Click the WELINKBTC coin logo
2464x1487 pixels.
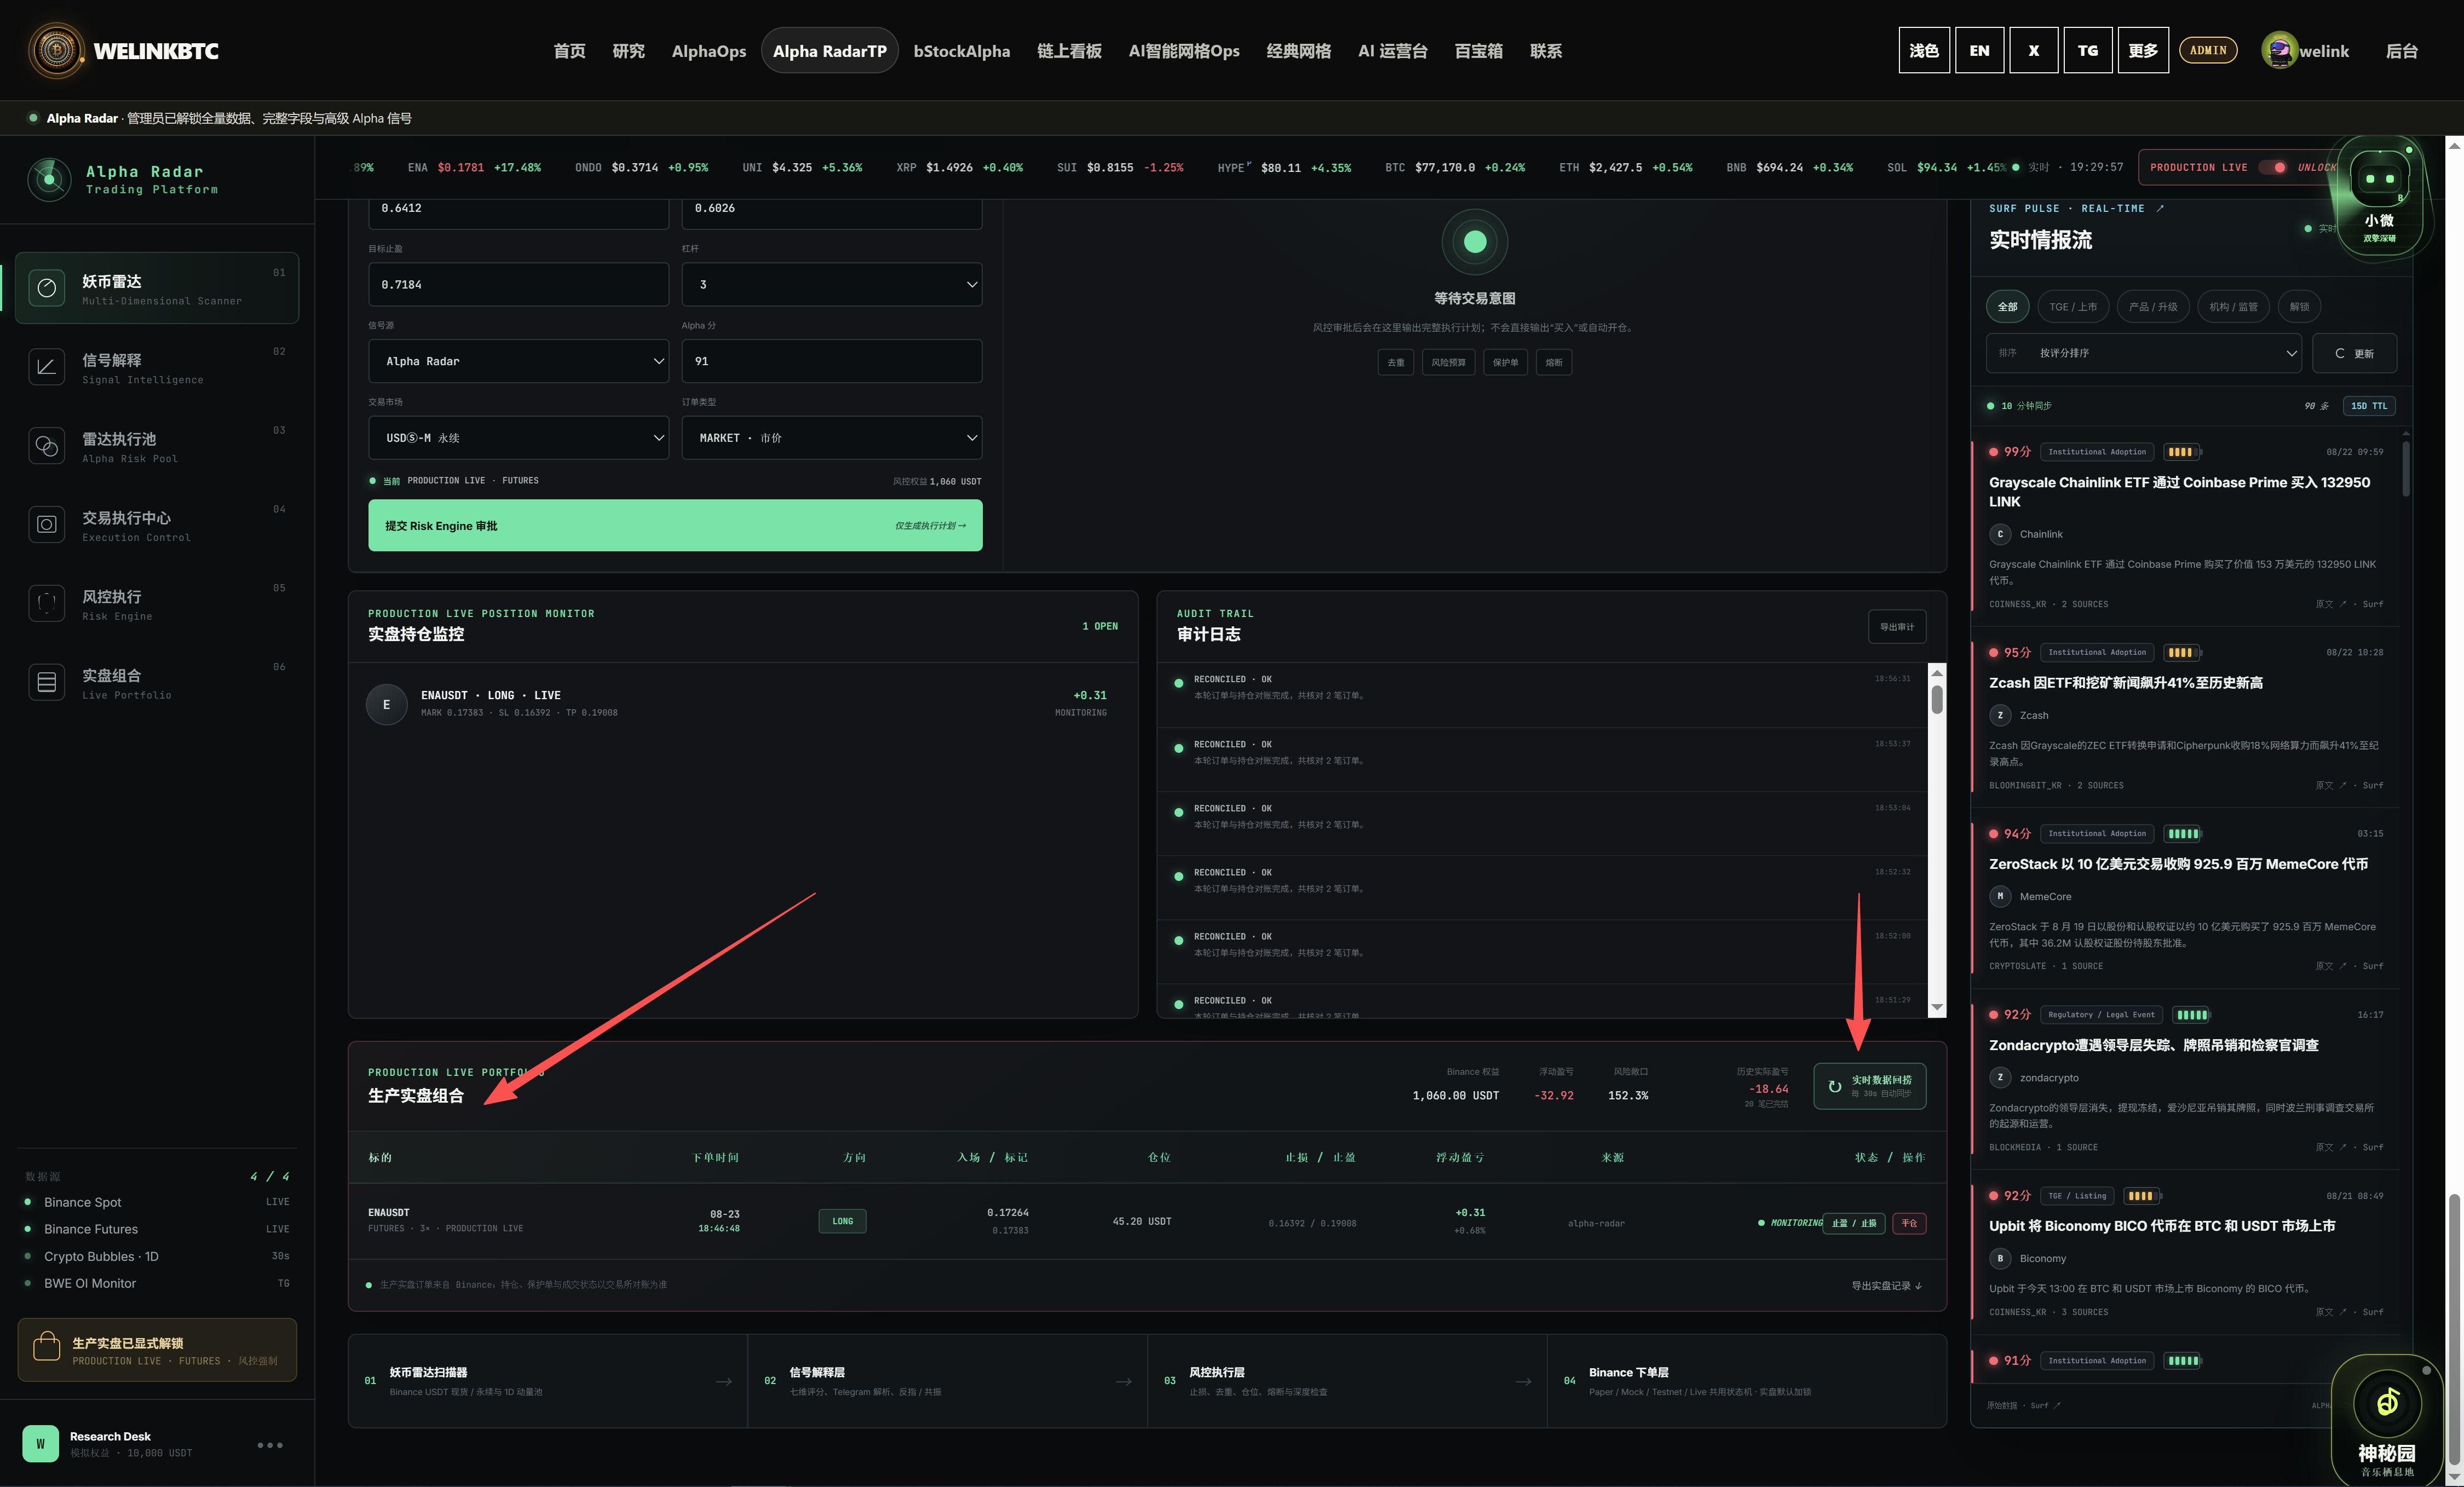(x=57, y=50)
